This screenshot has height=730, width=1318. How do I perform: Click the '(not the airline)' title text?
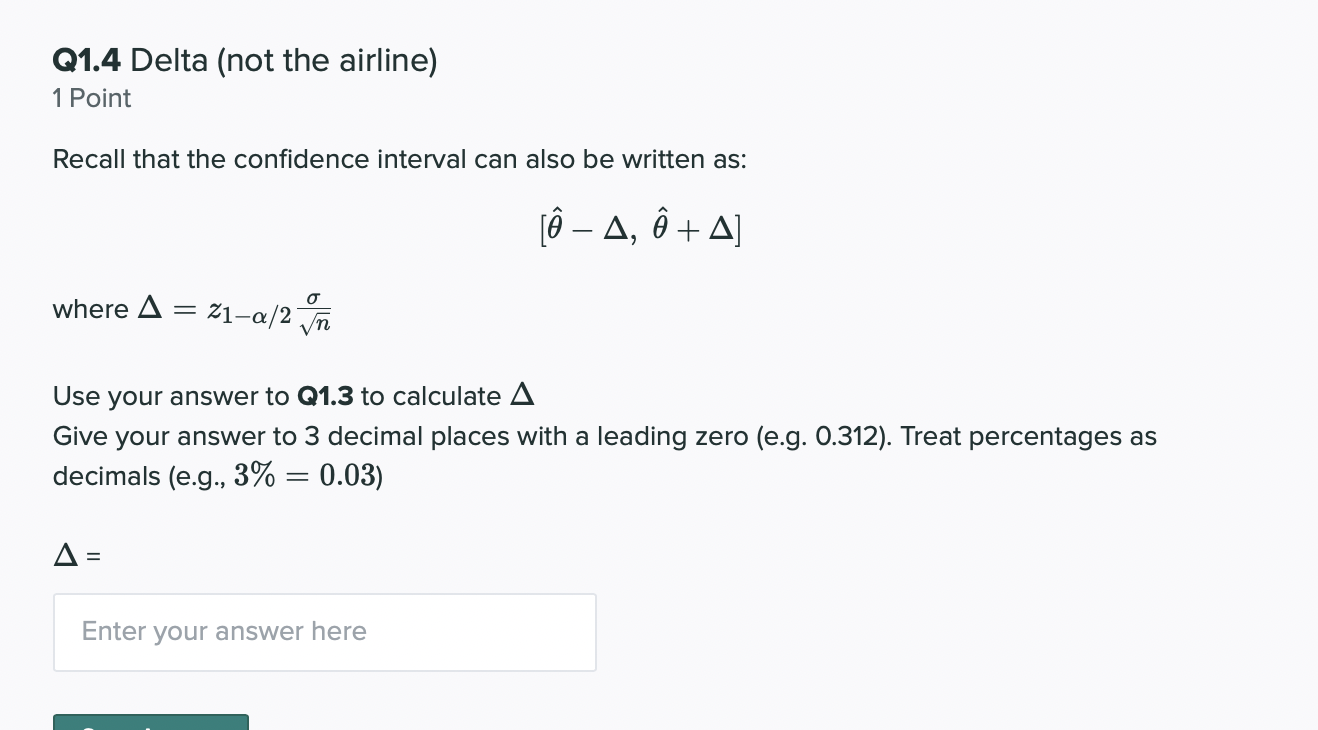pyautogui.click(x=327, y=62)
